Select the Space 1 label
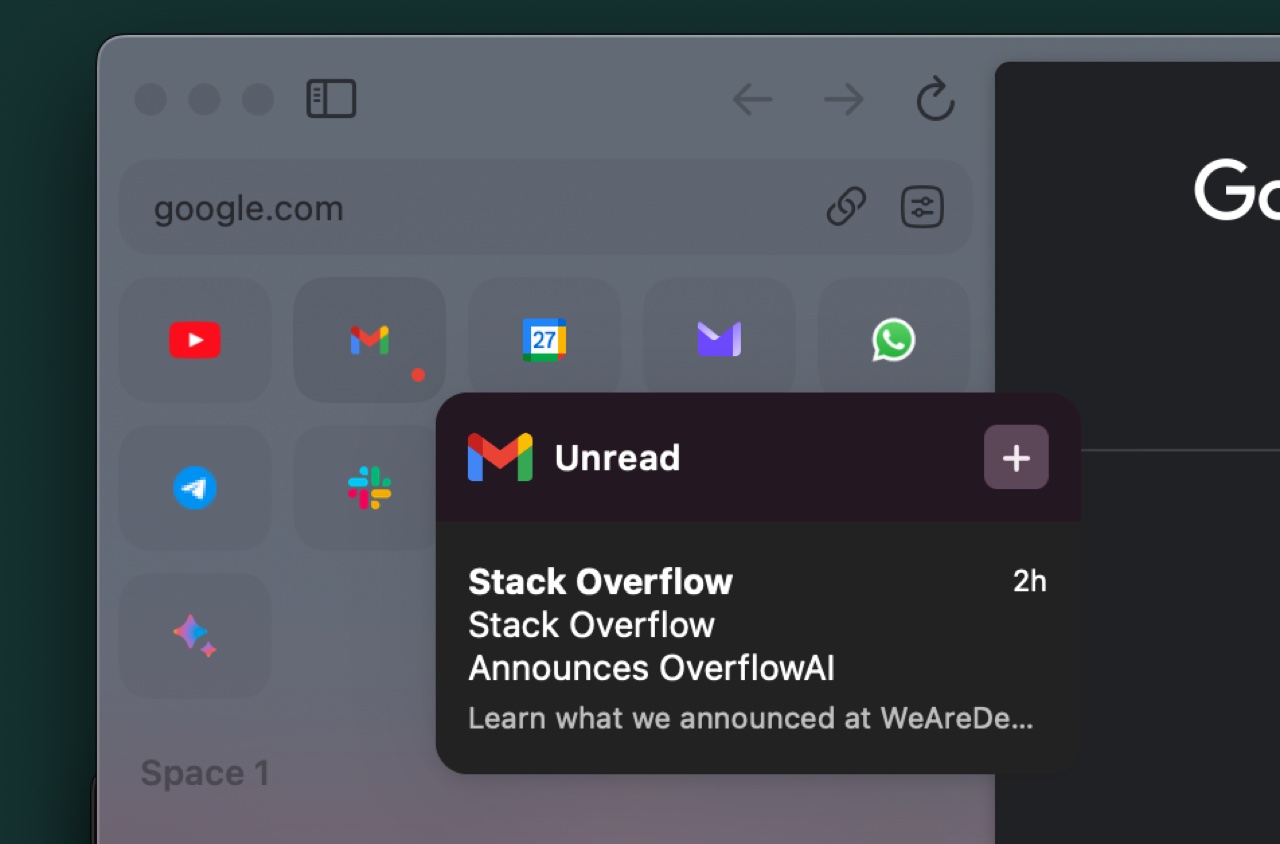This screenshot has width=1280, height=844. 205,773
